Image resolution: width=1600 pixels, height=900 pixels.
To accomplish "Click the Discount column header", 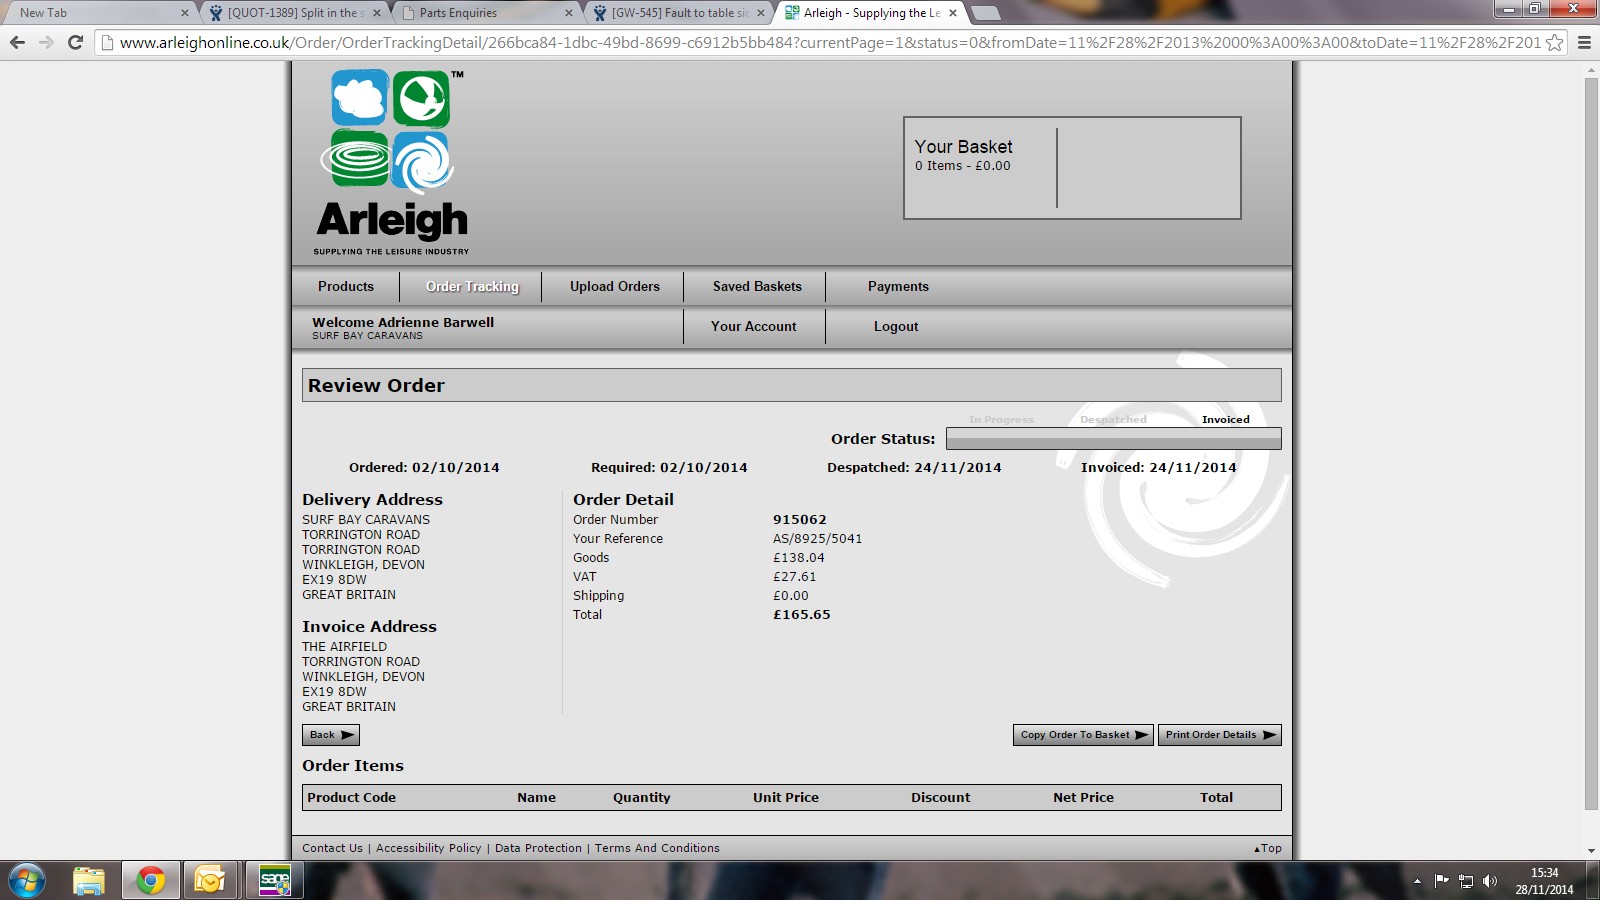I will (x=940, y=797).
